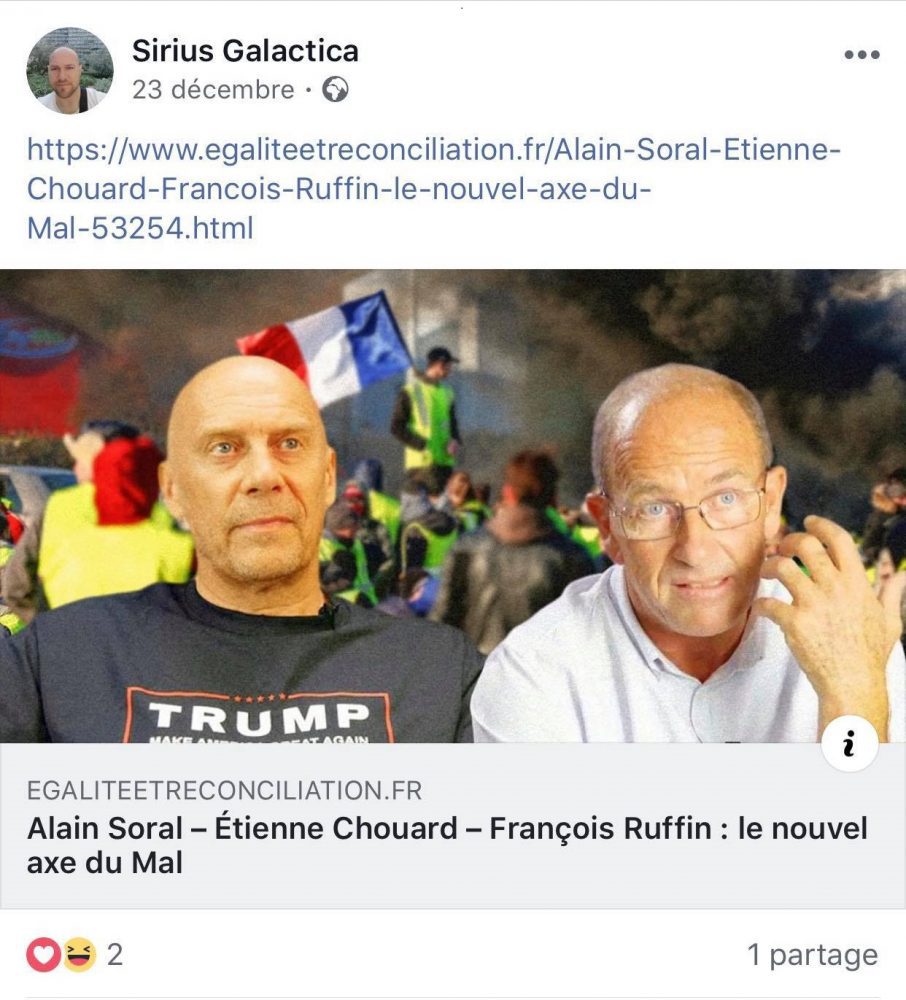906x1000 pixels.
Task: Click the globe public-audience icon
Action: 335,89
